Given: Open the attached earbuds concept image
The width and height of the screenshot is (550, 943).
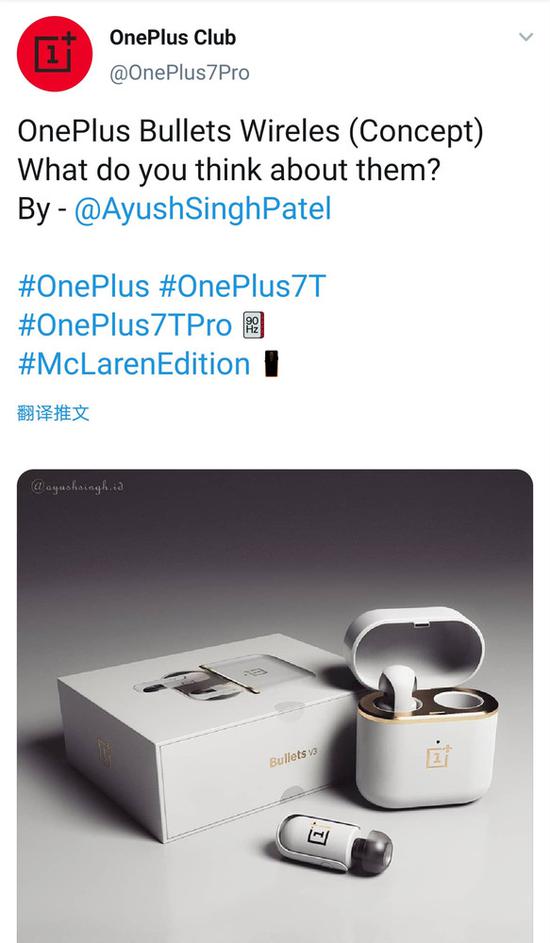Looking at the screenshot, I should click(x=275, y=706).
